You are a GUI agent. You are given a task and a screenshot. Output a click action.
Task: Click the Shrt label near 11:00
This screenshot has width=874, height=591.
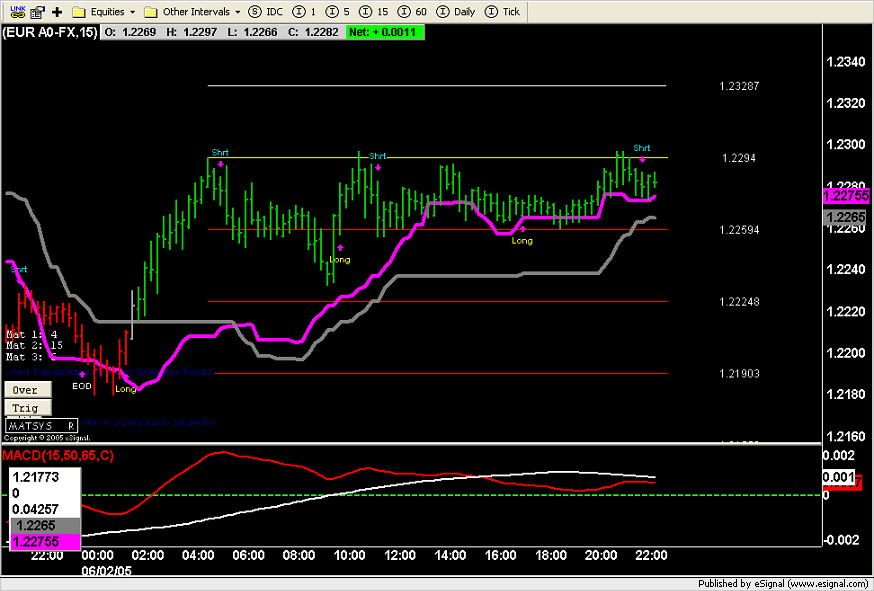point(377,156)
